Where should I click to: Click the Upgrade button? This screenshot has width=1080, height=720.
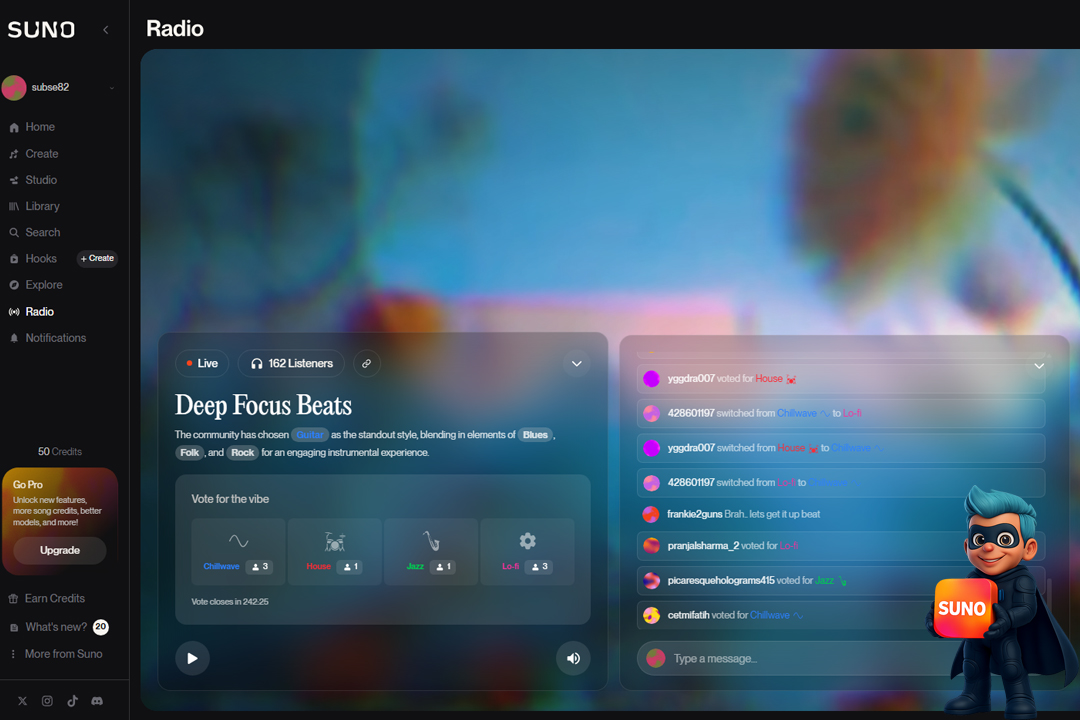pos(60,550)
